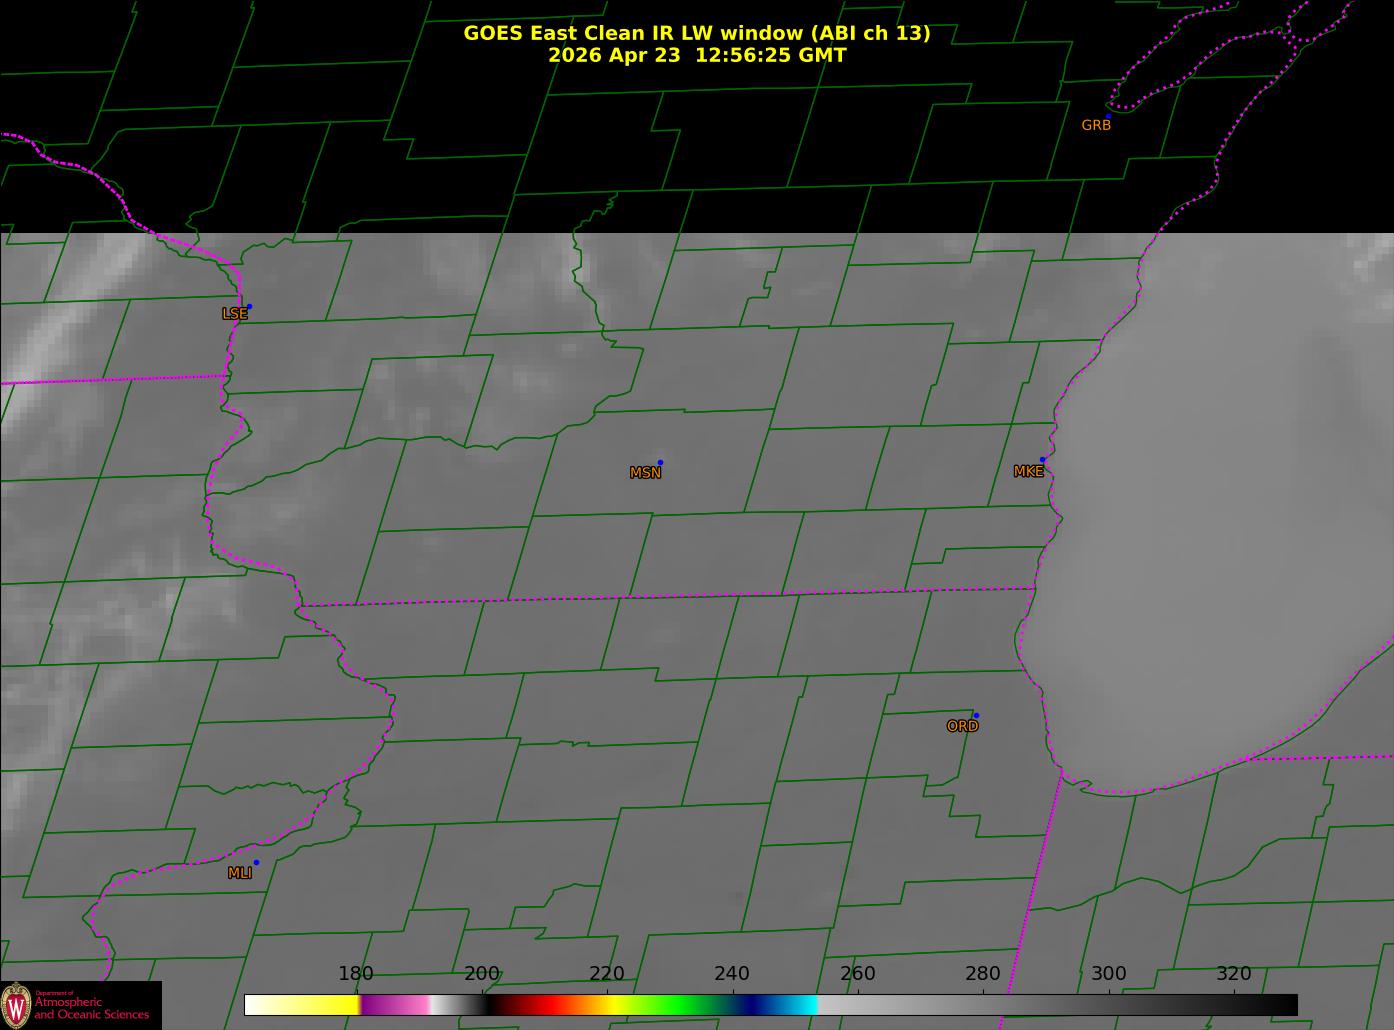
Task: Click the 240 color scale tick label
Action: (732, 974)
